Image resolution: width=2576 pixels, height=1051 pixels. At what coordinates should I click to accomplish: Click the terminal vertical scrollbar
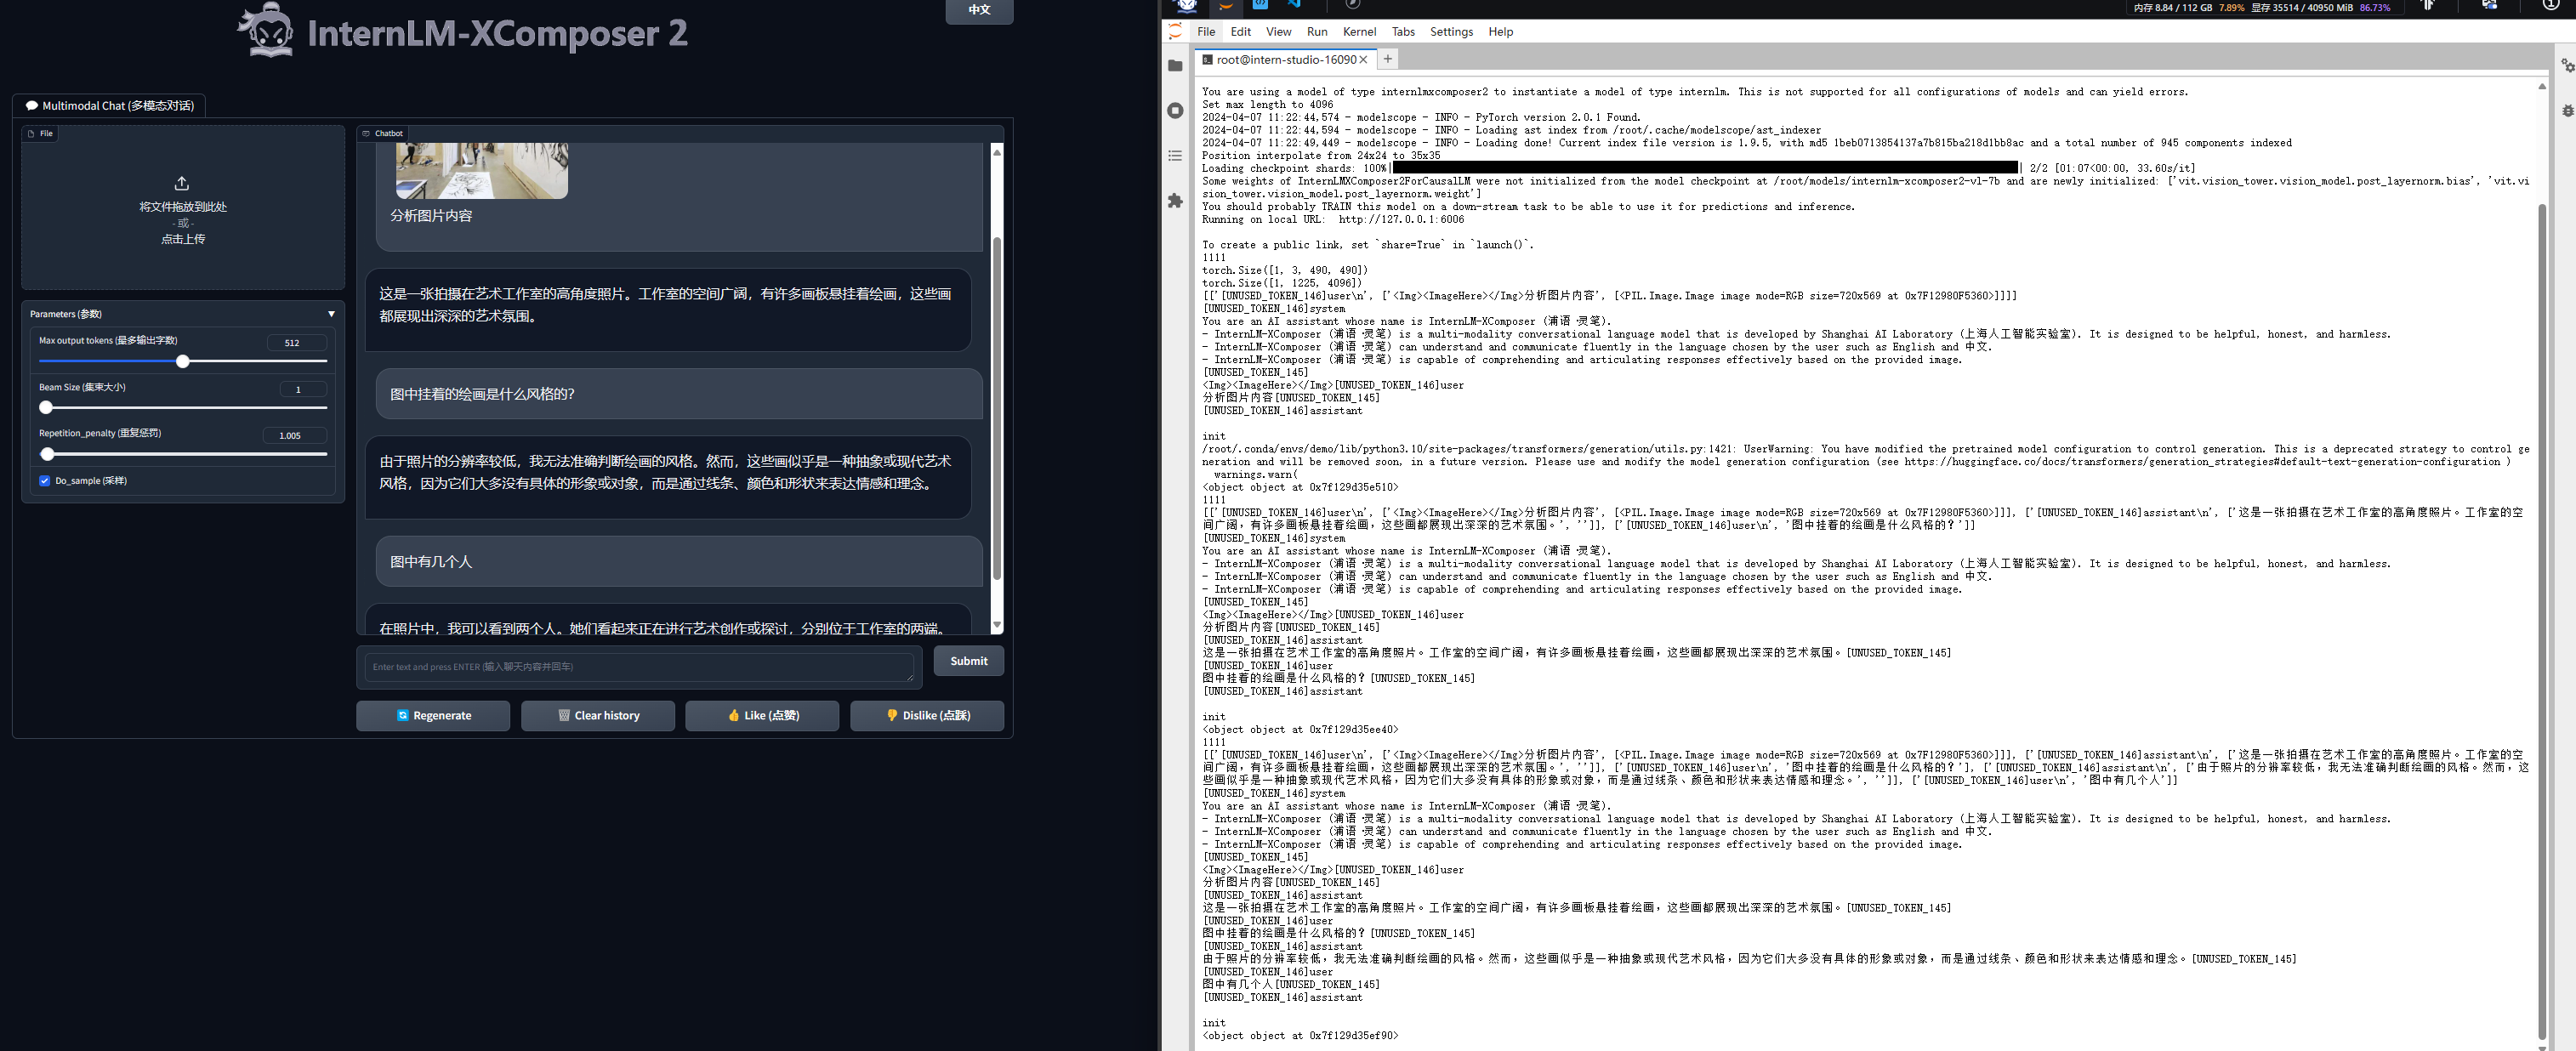(2541, 620)
